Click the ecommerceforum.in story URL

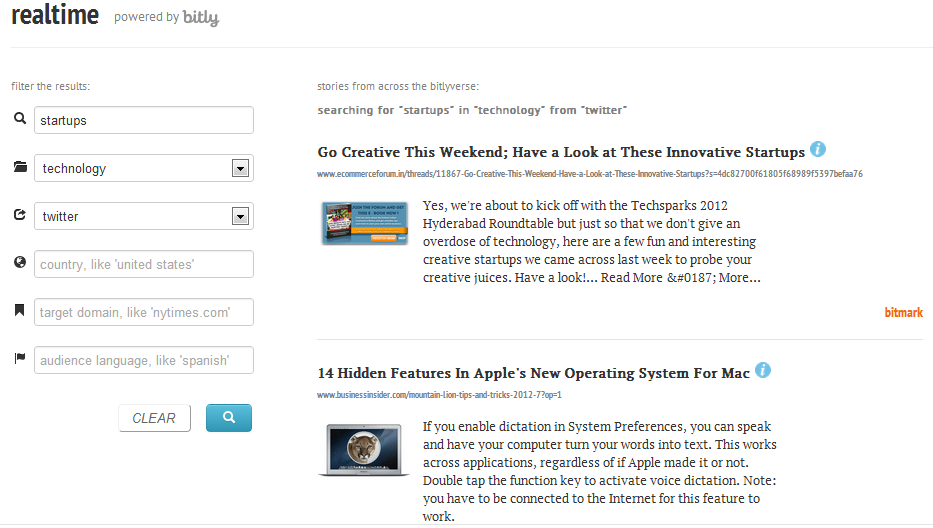pos(590,174)
